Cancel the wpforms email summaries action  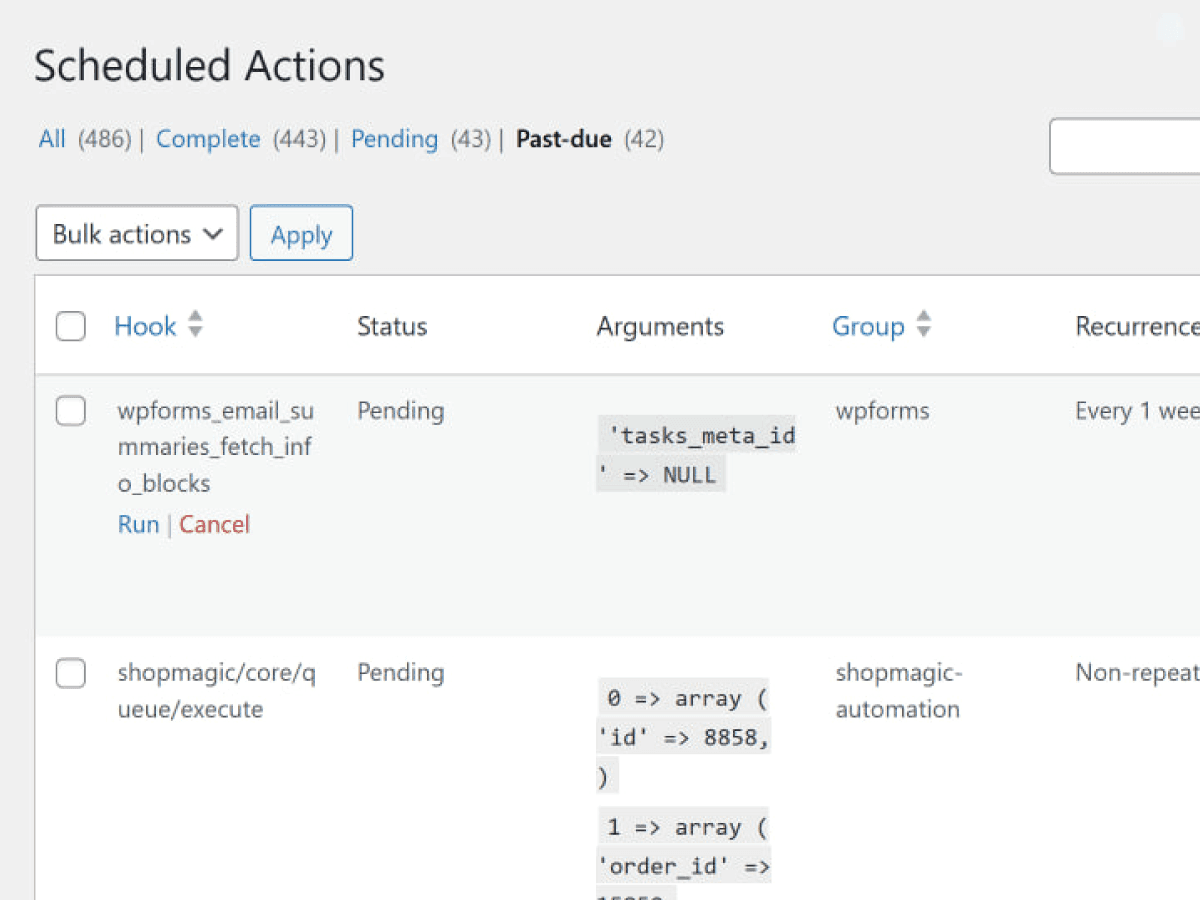pos(214,524)
